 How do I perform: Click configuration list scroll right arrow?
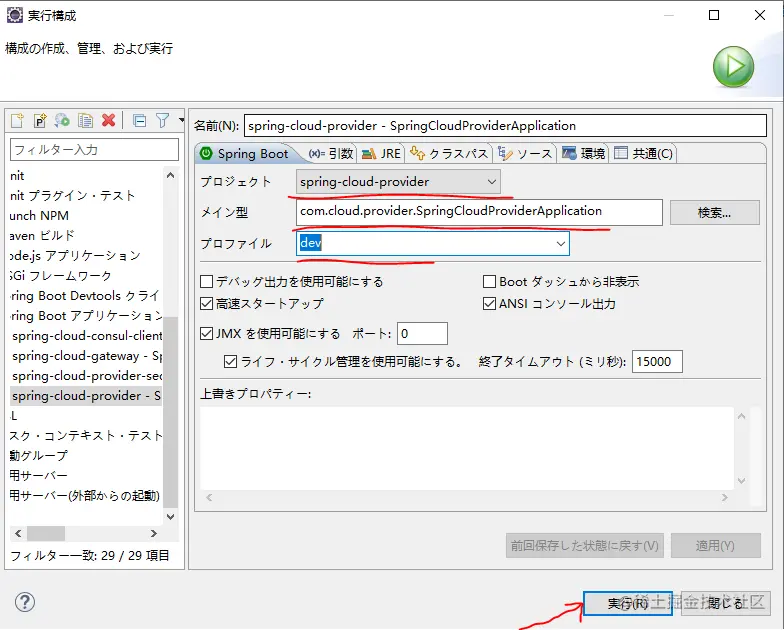[x=154, y=534]
